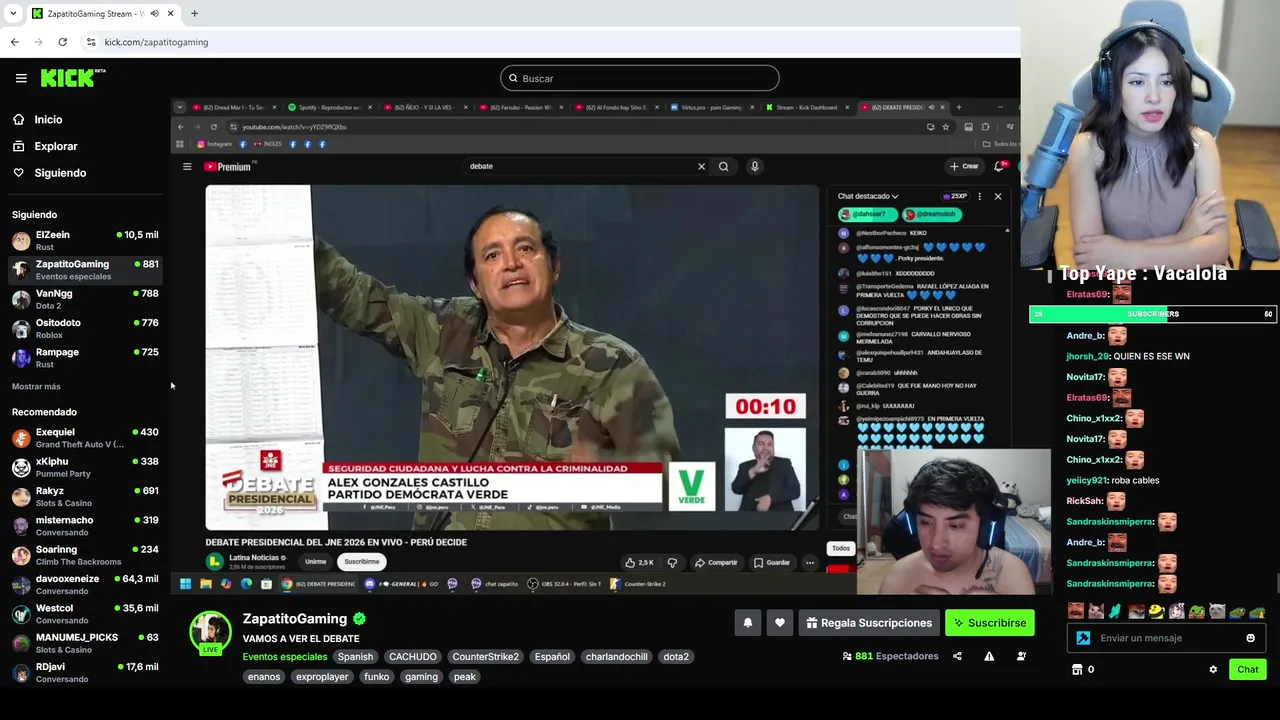The image size is (1280, 720).
Task: Open the emoji picker in chat input
Action: click(1250, 638)
